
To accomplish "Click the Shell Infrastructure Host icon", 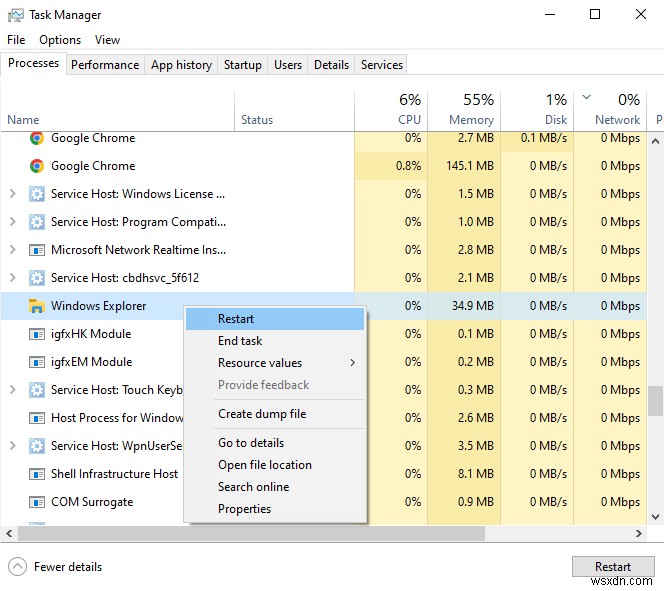I will pos(37,474).
